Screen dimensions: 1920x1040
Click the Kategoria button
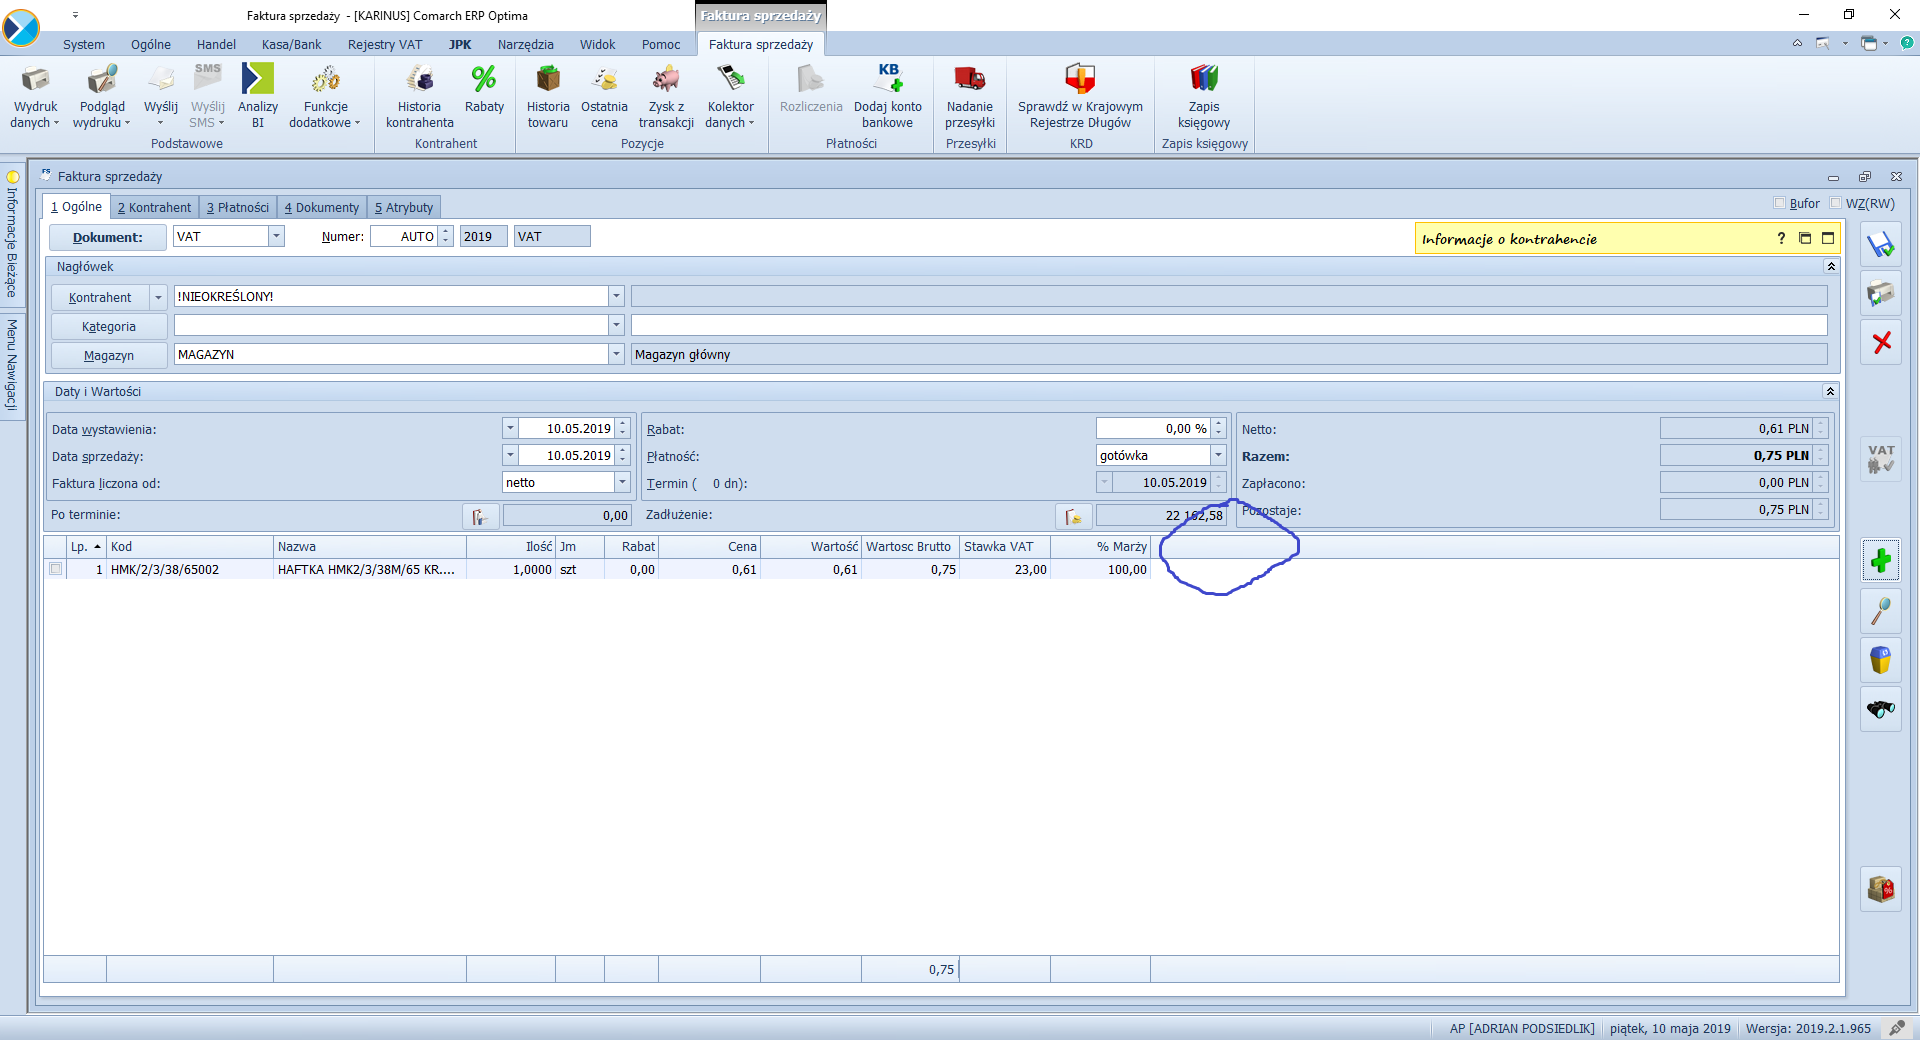[x=109, y=326]
